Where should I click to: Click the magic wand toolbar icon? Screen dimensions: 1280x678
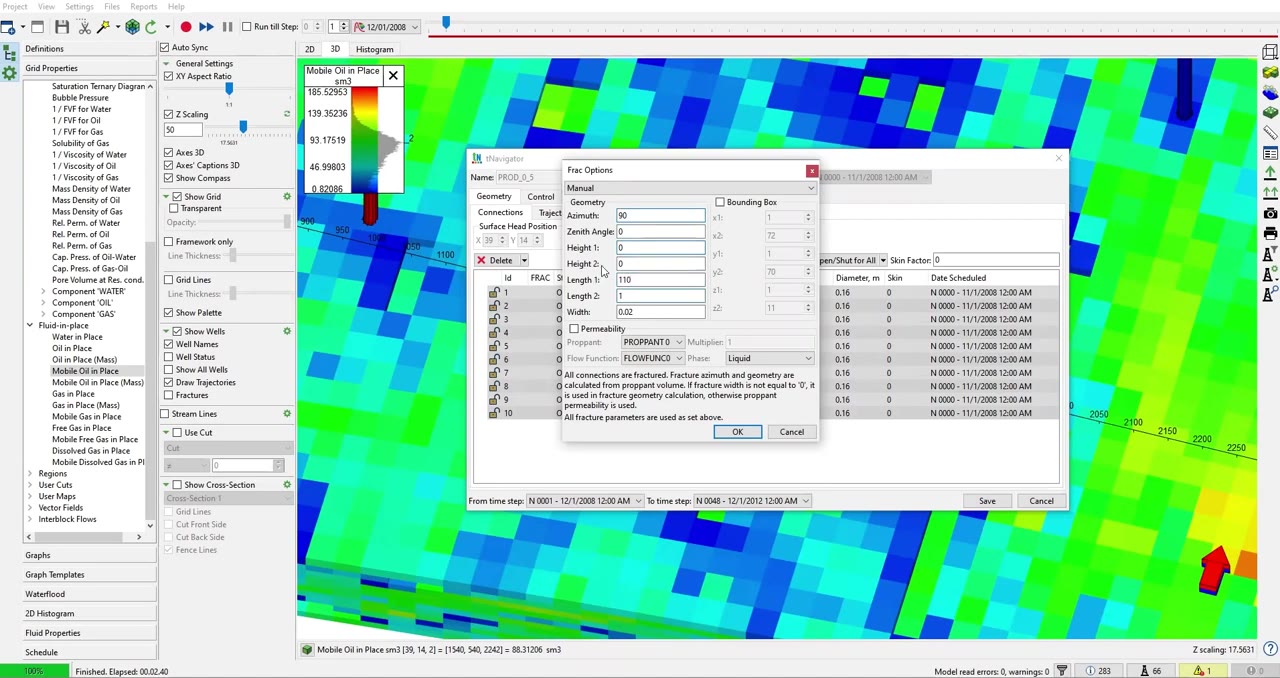pos(102,26)
